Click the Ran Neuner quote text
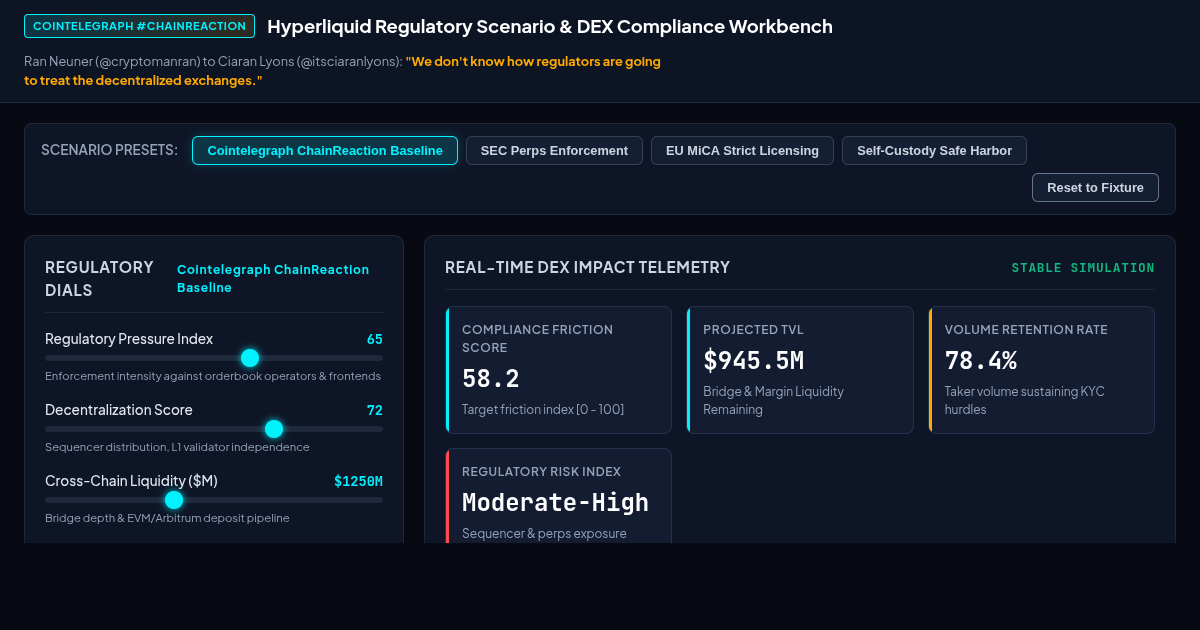Image resolution: width=1200 pixels, height=630 pixels. point(342,71)
